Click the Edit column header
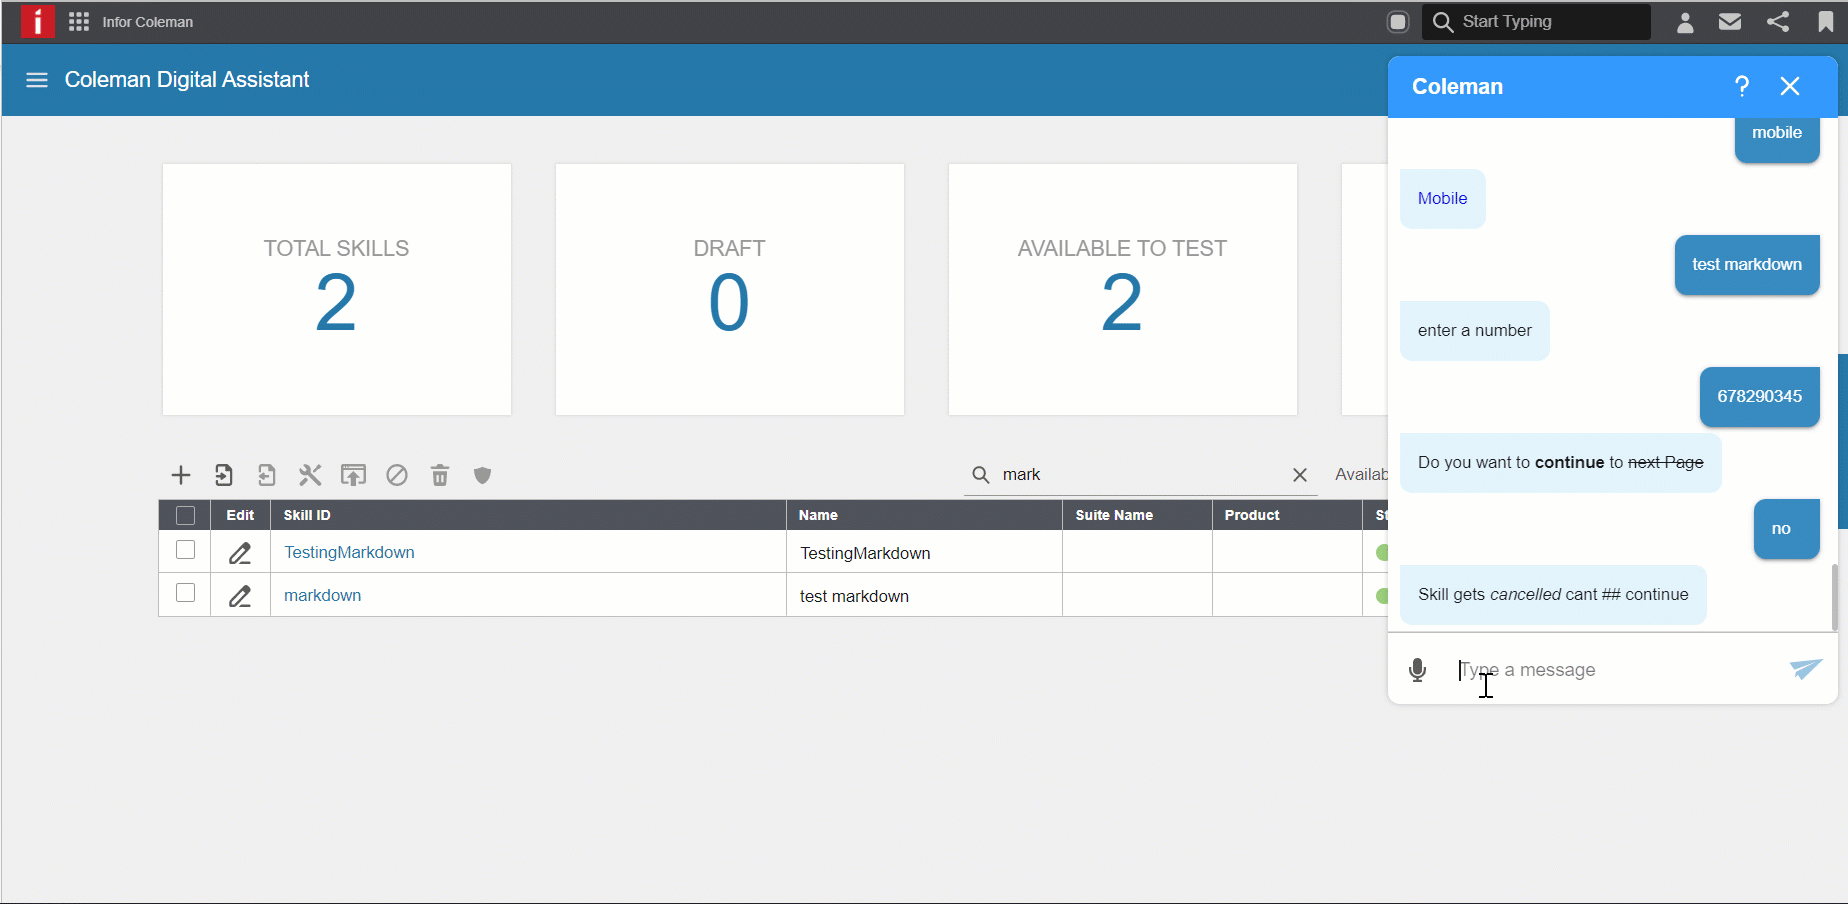This screenshot has width=1848, height=904. tap(240, 515)
